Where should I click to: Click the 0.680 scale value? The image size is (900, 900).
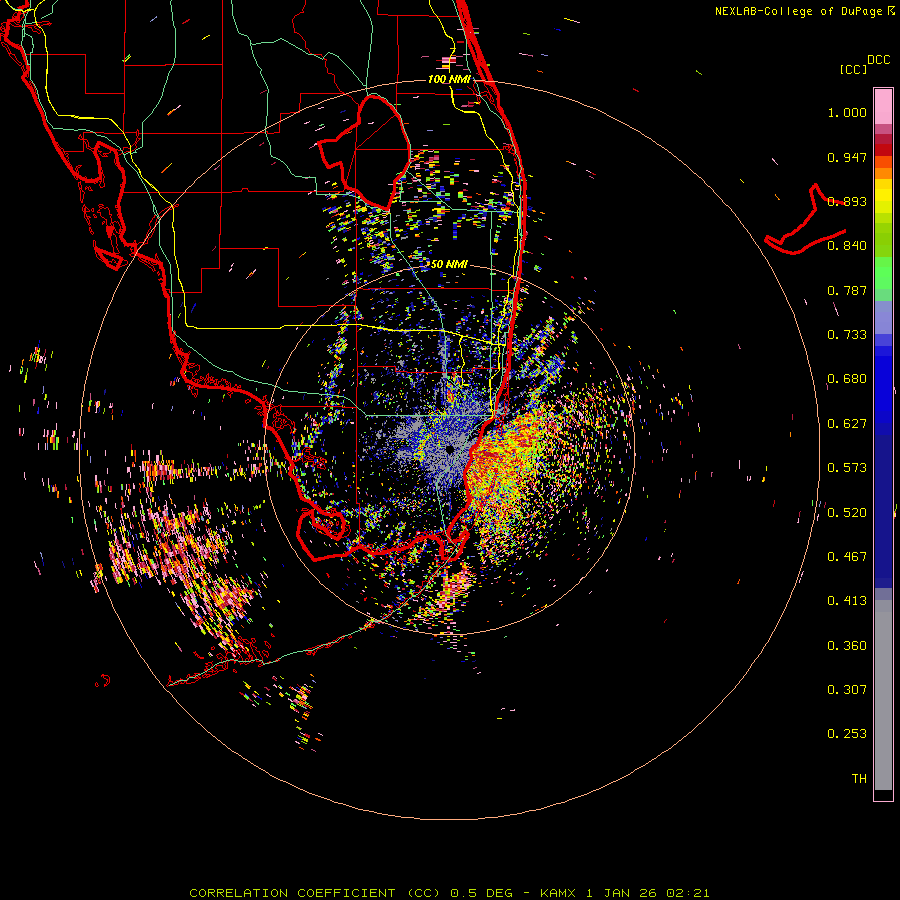click(847, 379)
